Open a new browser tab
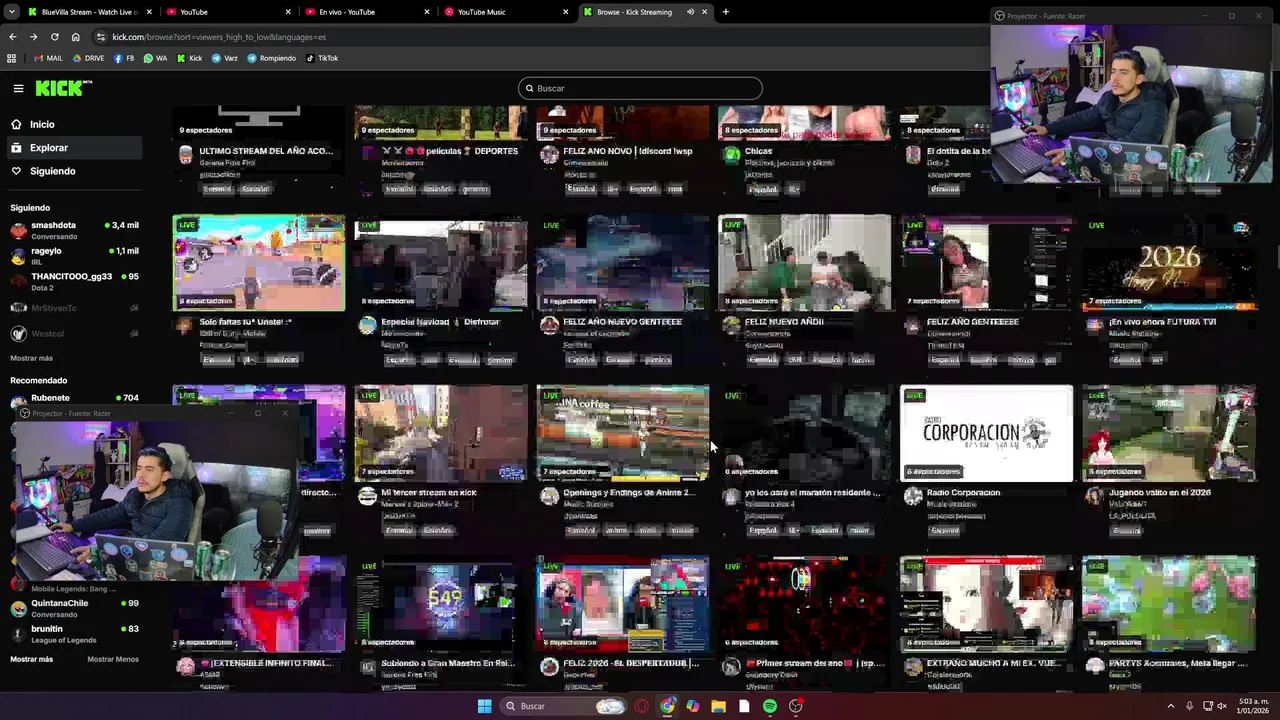Screen dimensions: 1280x720 [x=725, y=12]
